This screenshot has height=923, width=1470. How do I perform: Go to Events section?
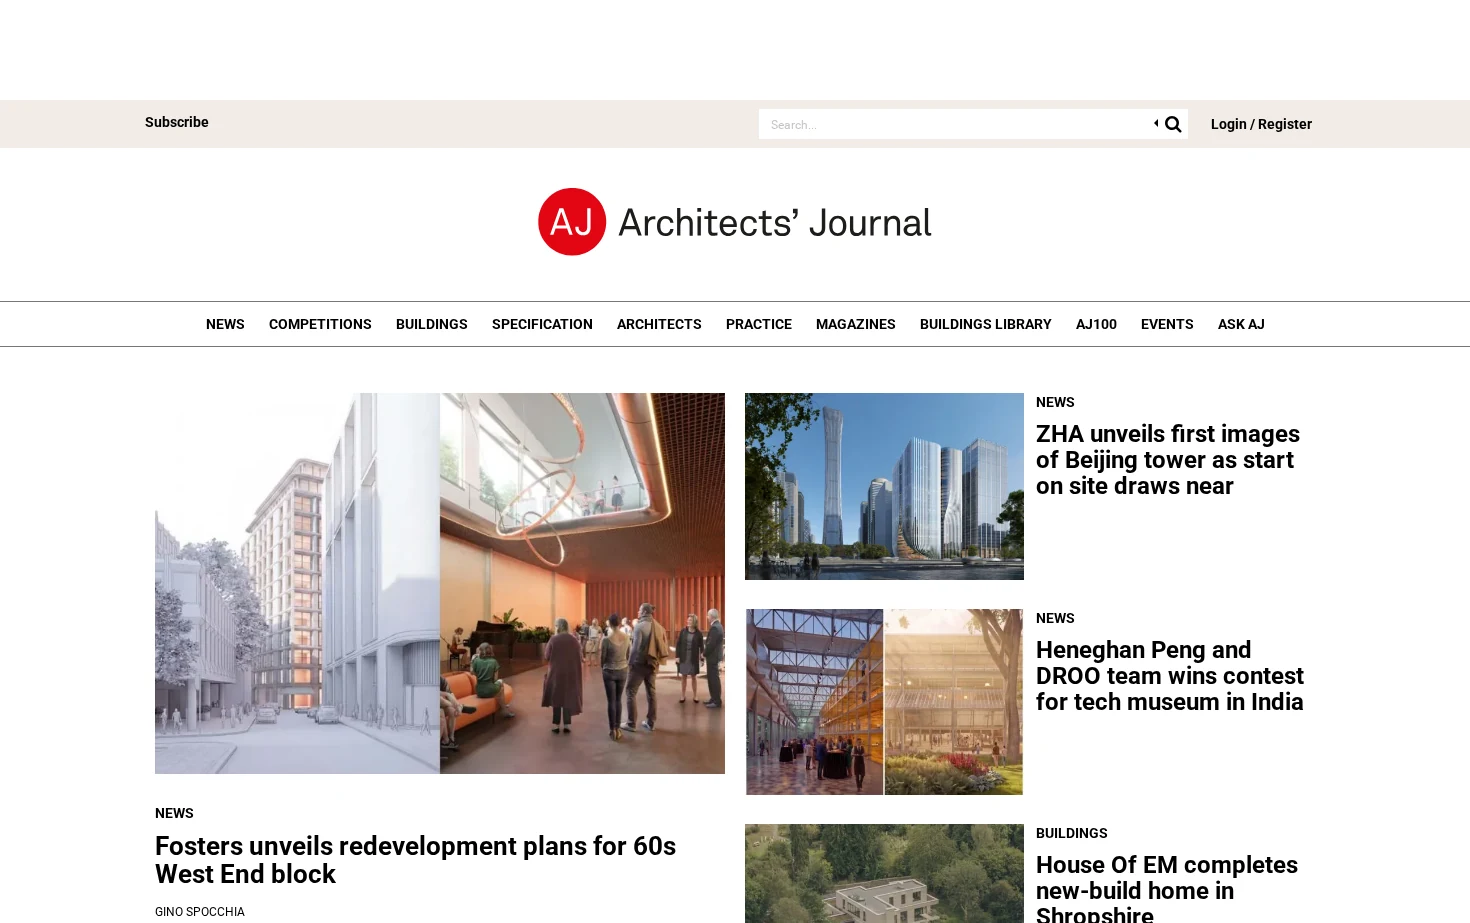[x=1167, y=324]
